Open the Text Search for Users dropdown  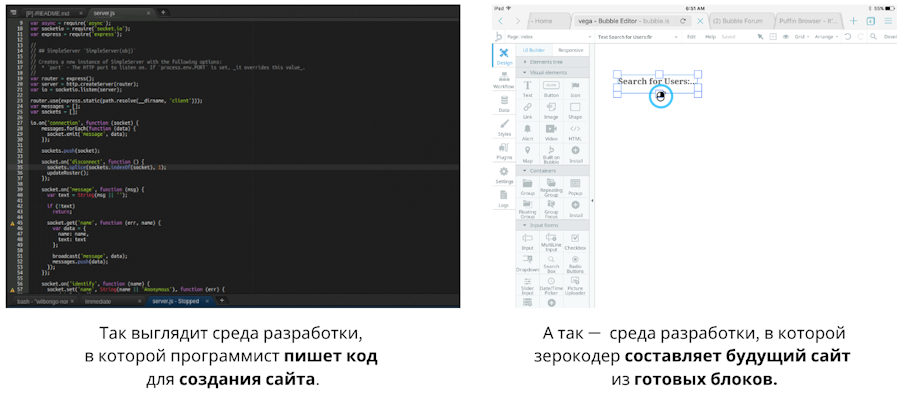tap(637, 37)
